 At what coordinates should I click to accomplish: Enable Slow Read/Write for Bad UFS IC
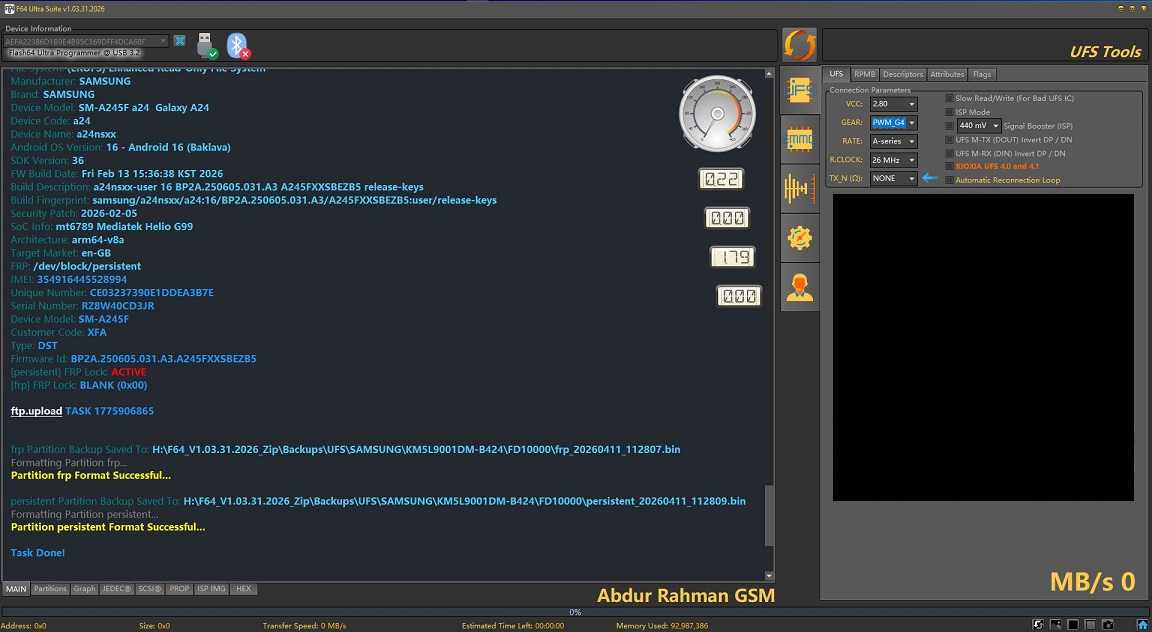pos(949,98)
